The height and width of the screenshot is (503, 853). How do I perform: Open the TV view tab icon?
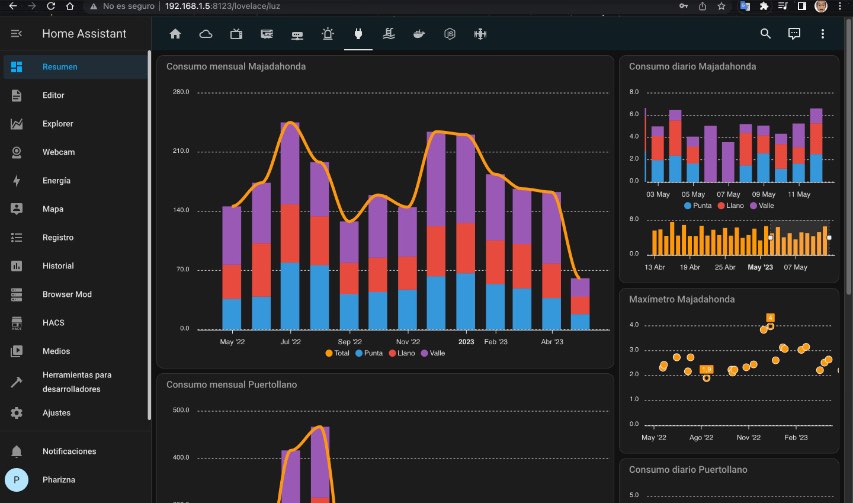[236, 34]
